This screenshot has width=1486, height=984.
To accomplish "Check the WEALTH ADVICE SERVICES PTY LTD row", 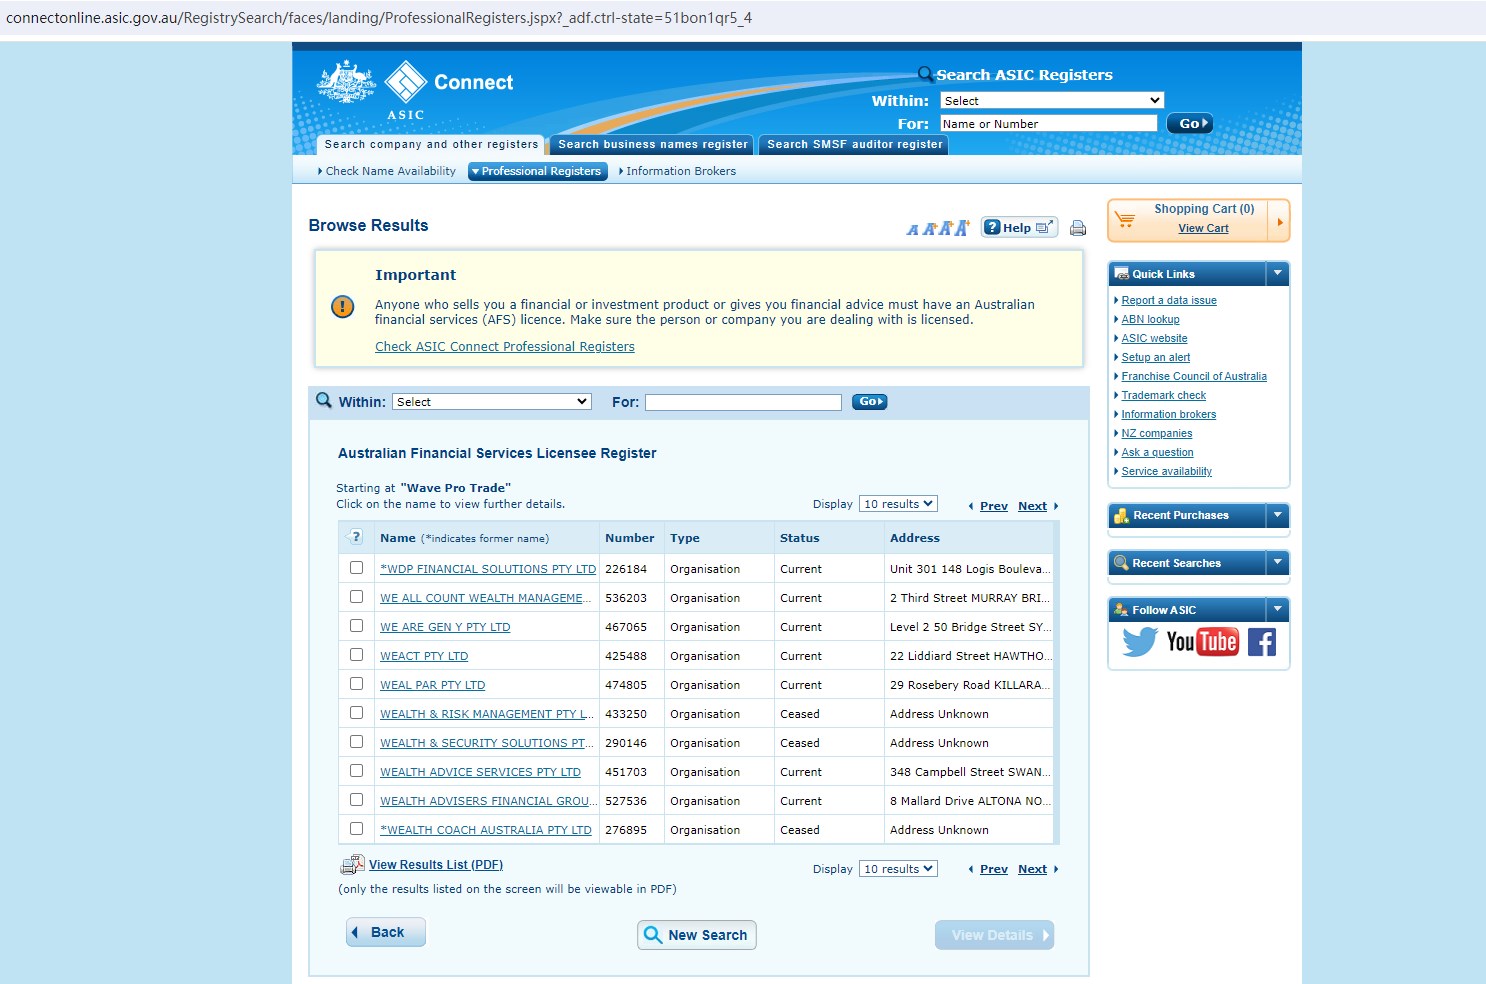I will [356, 771].
